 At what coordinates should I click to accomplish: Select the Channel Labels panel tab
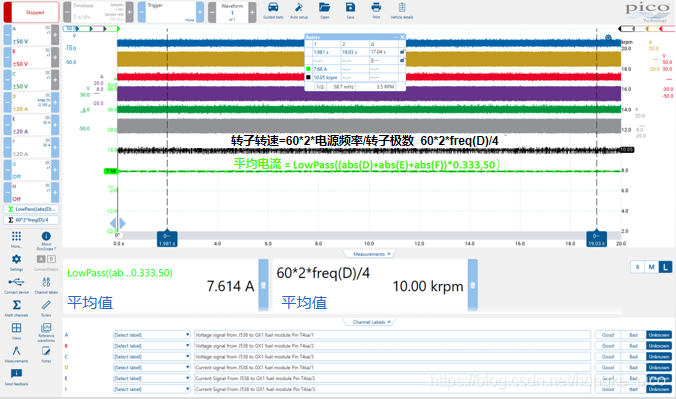coord(369,322)
